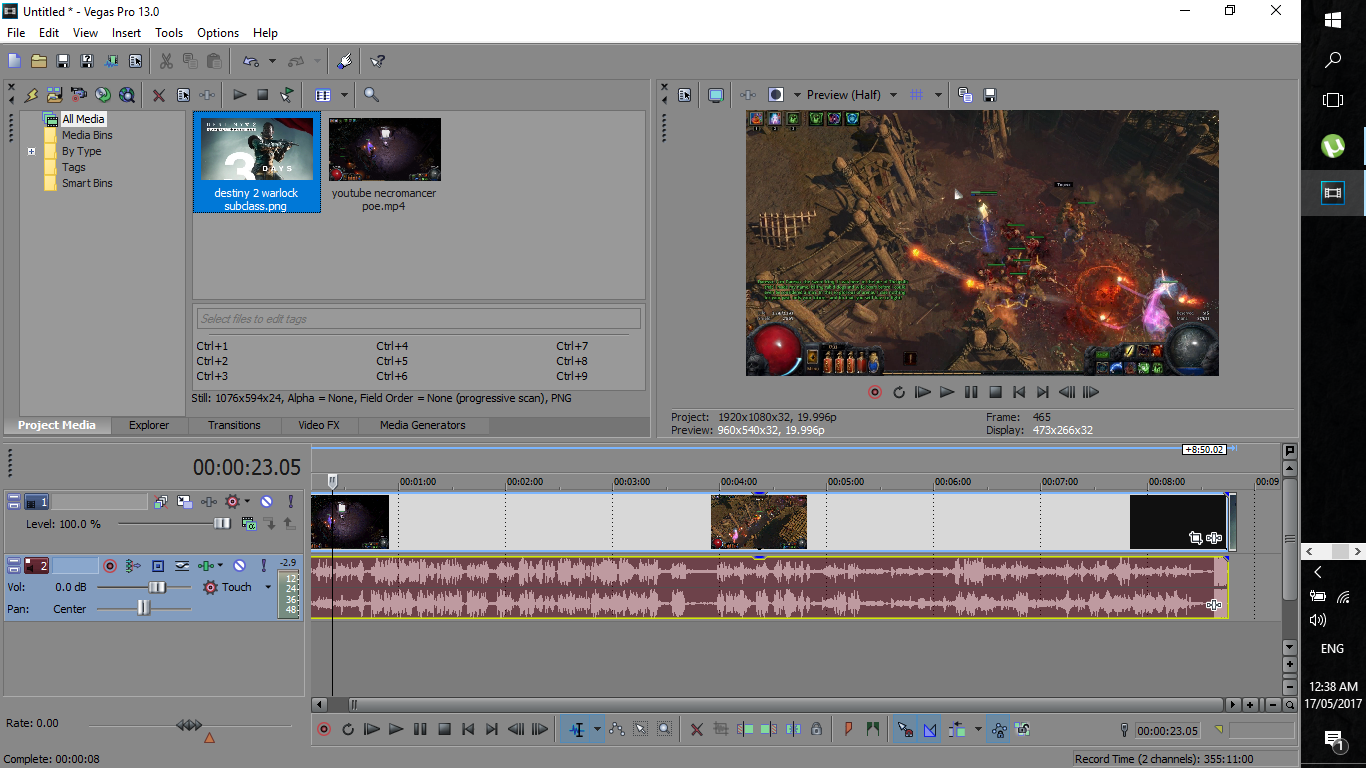Arm audio track 2 for record
This screenshot has height=768, width=1366.
tap(110, 566)
